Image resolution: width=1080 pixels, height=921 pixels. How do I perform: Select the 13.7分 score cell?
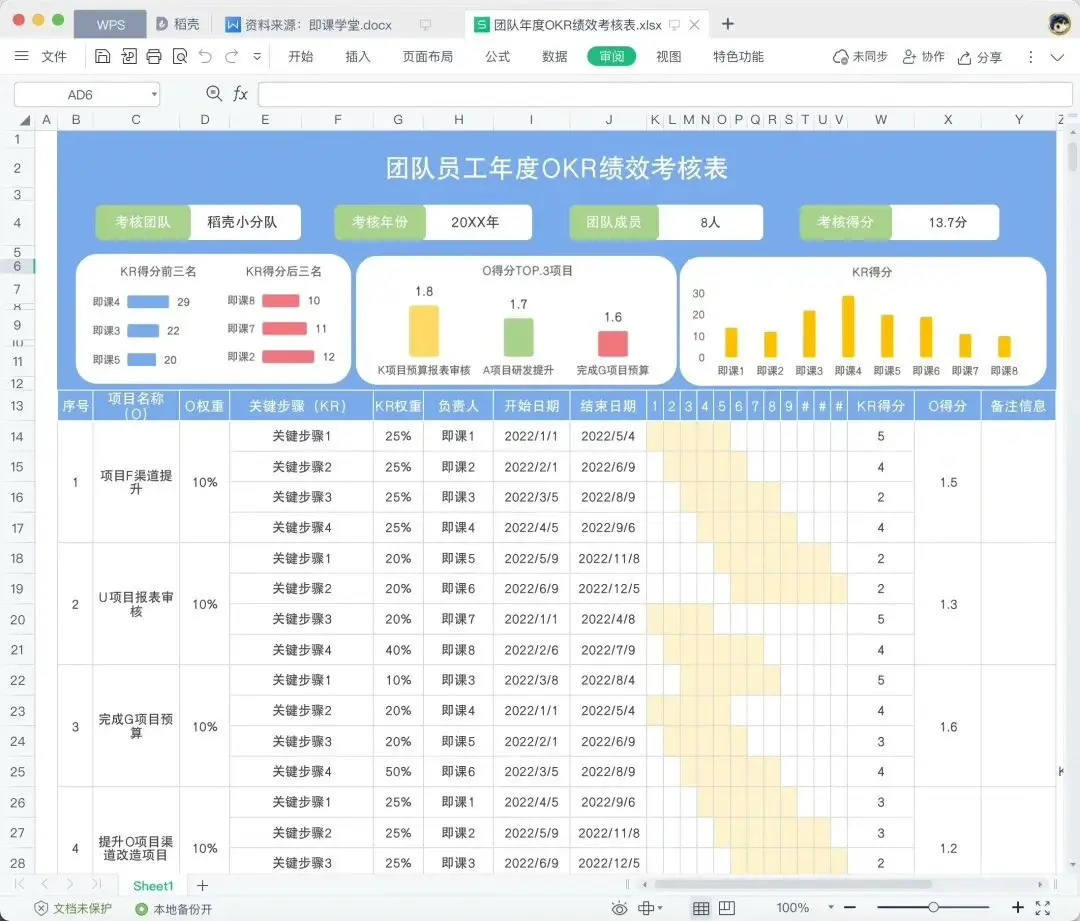coord(946,222)
